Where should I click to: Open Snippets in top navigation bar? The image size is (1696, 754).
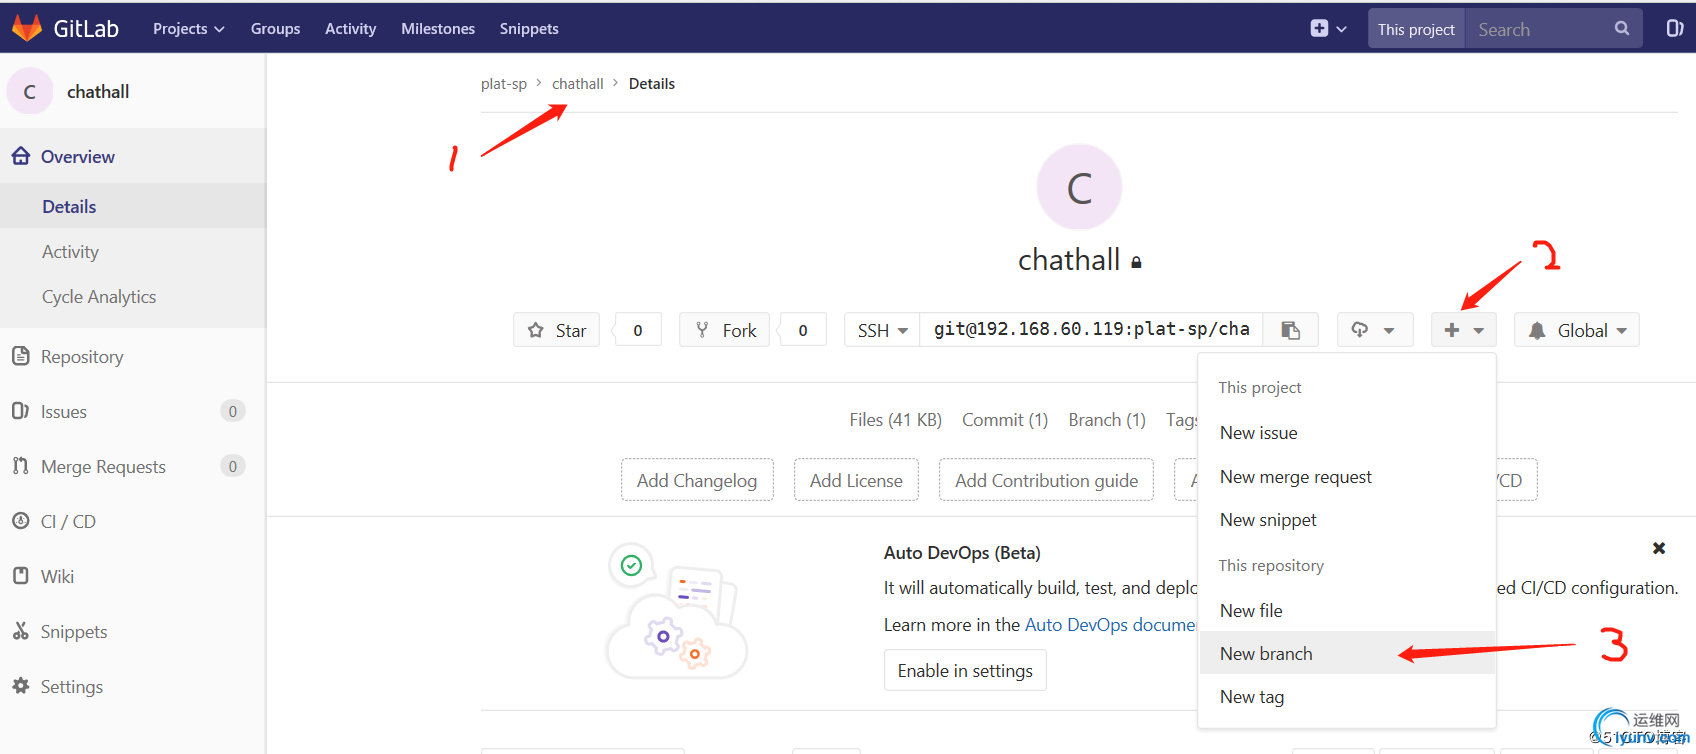[529, 29]
